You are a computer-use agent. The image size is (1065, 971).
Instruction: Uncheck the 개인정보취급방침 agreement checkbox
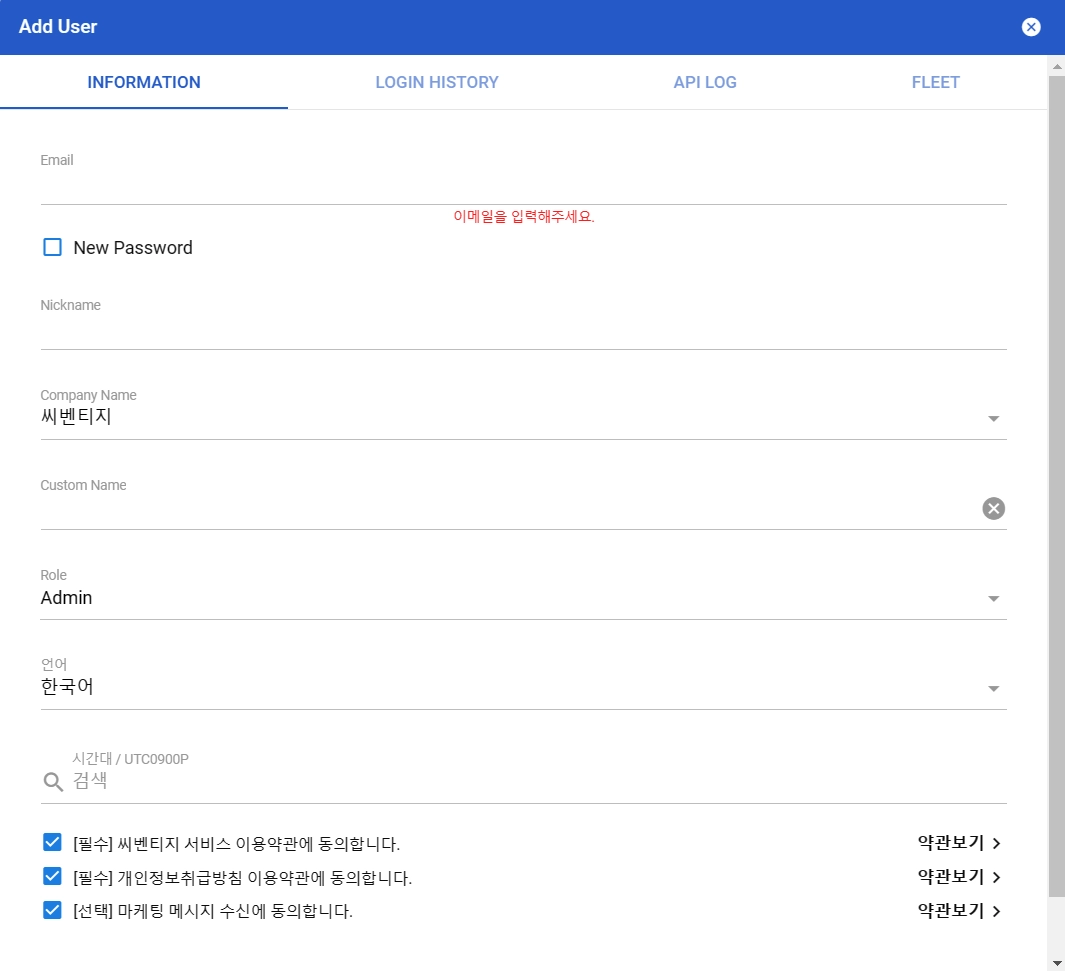pyautogui.click(x=52, y=877)
